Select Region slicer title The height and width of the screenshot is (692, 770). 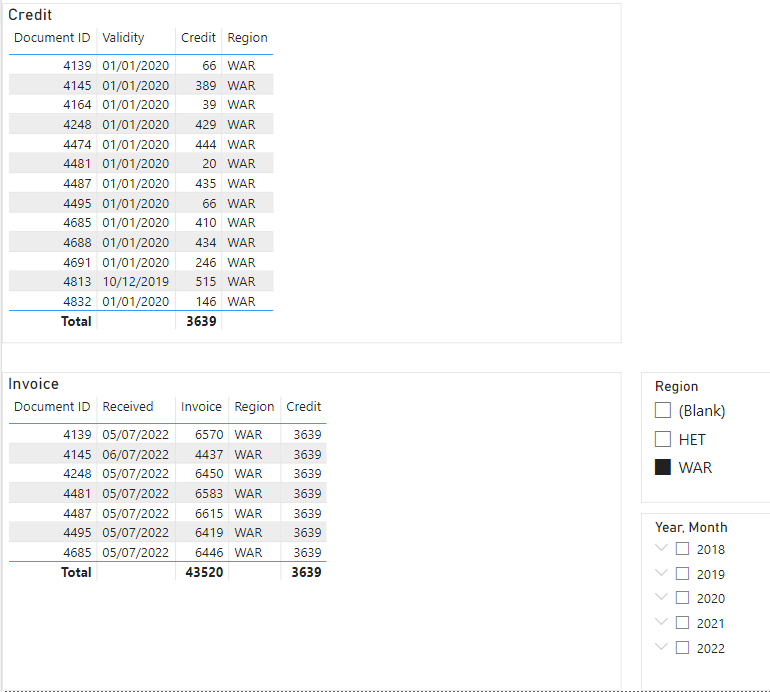676,387
